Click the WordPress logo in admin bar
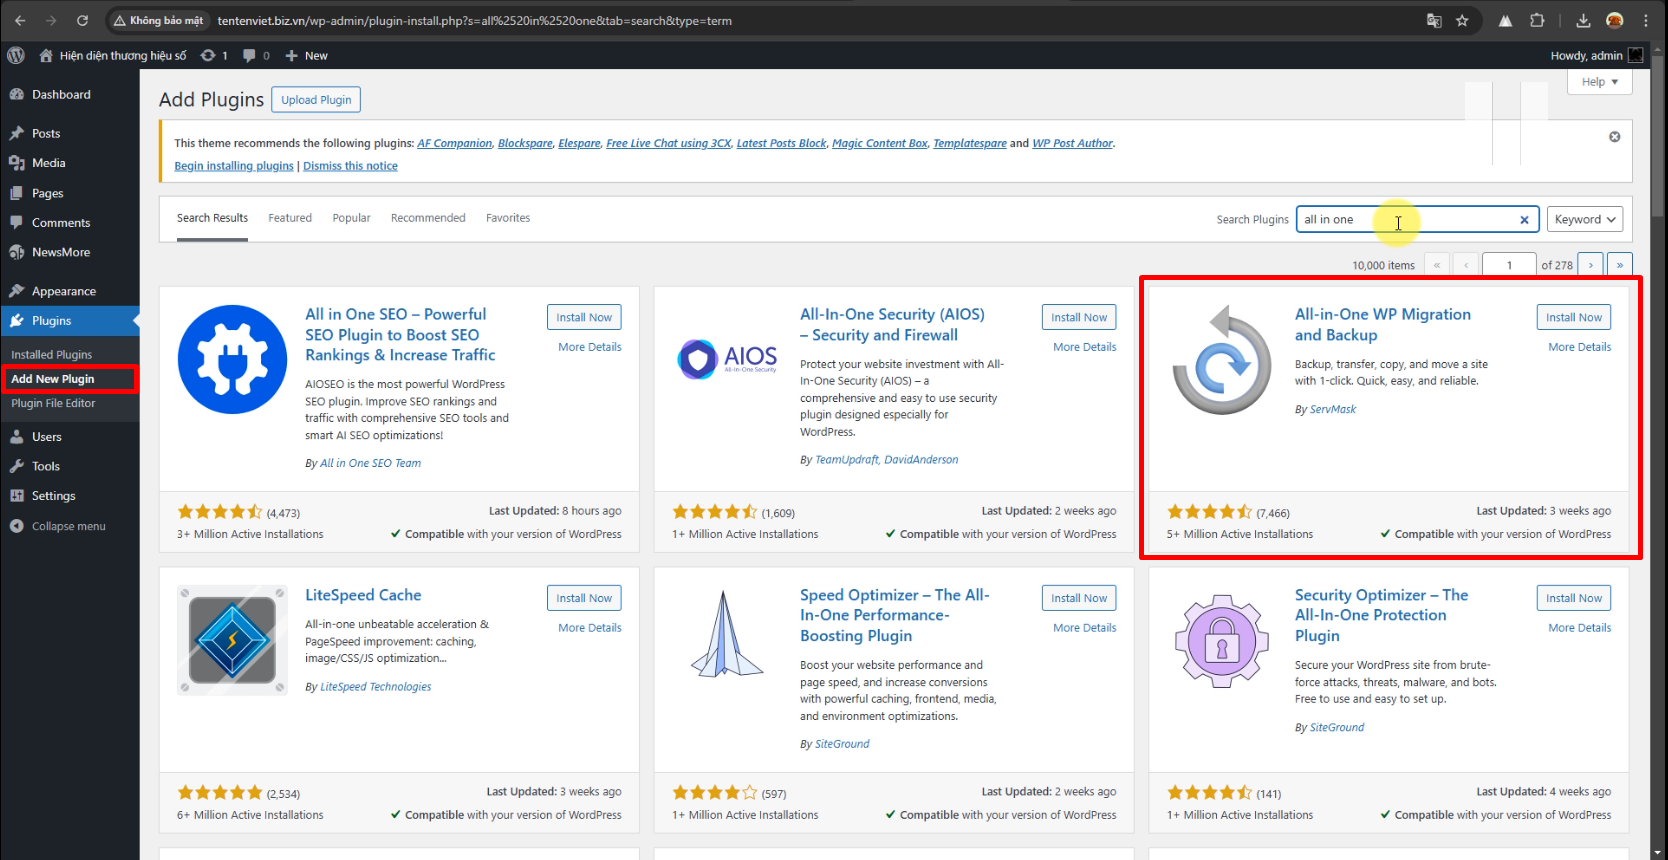The image size is (1668, 860). point(16,55)
